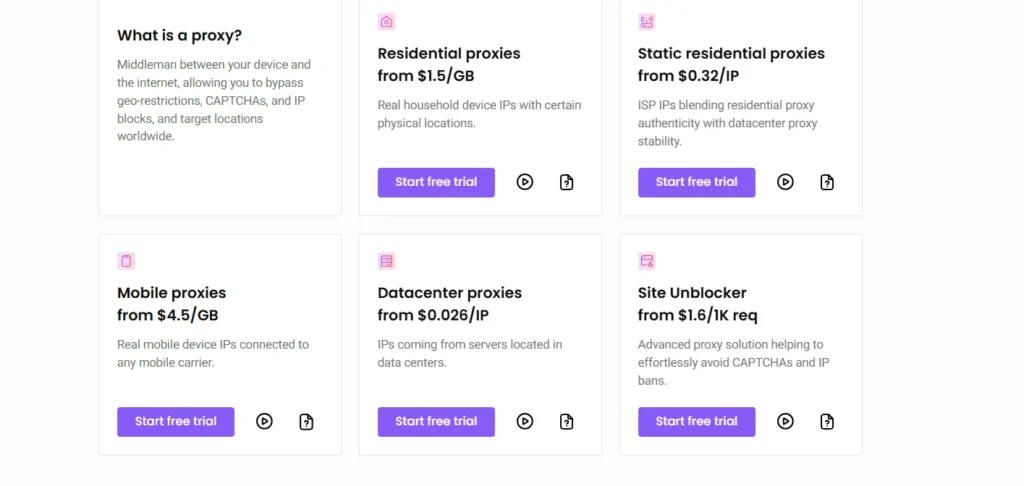Play the Static residential proxies video
This screenshot has width=1024, height=486.
click(x=786, y=182)
